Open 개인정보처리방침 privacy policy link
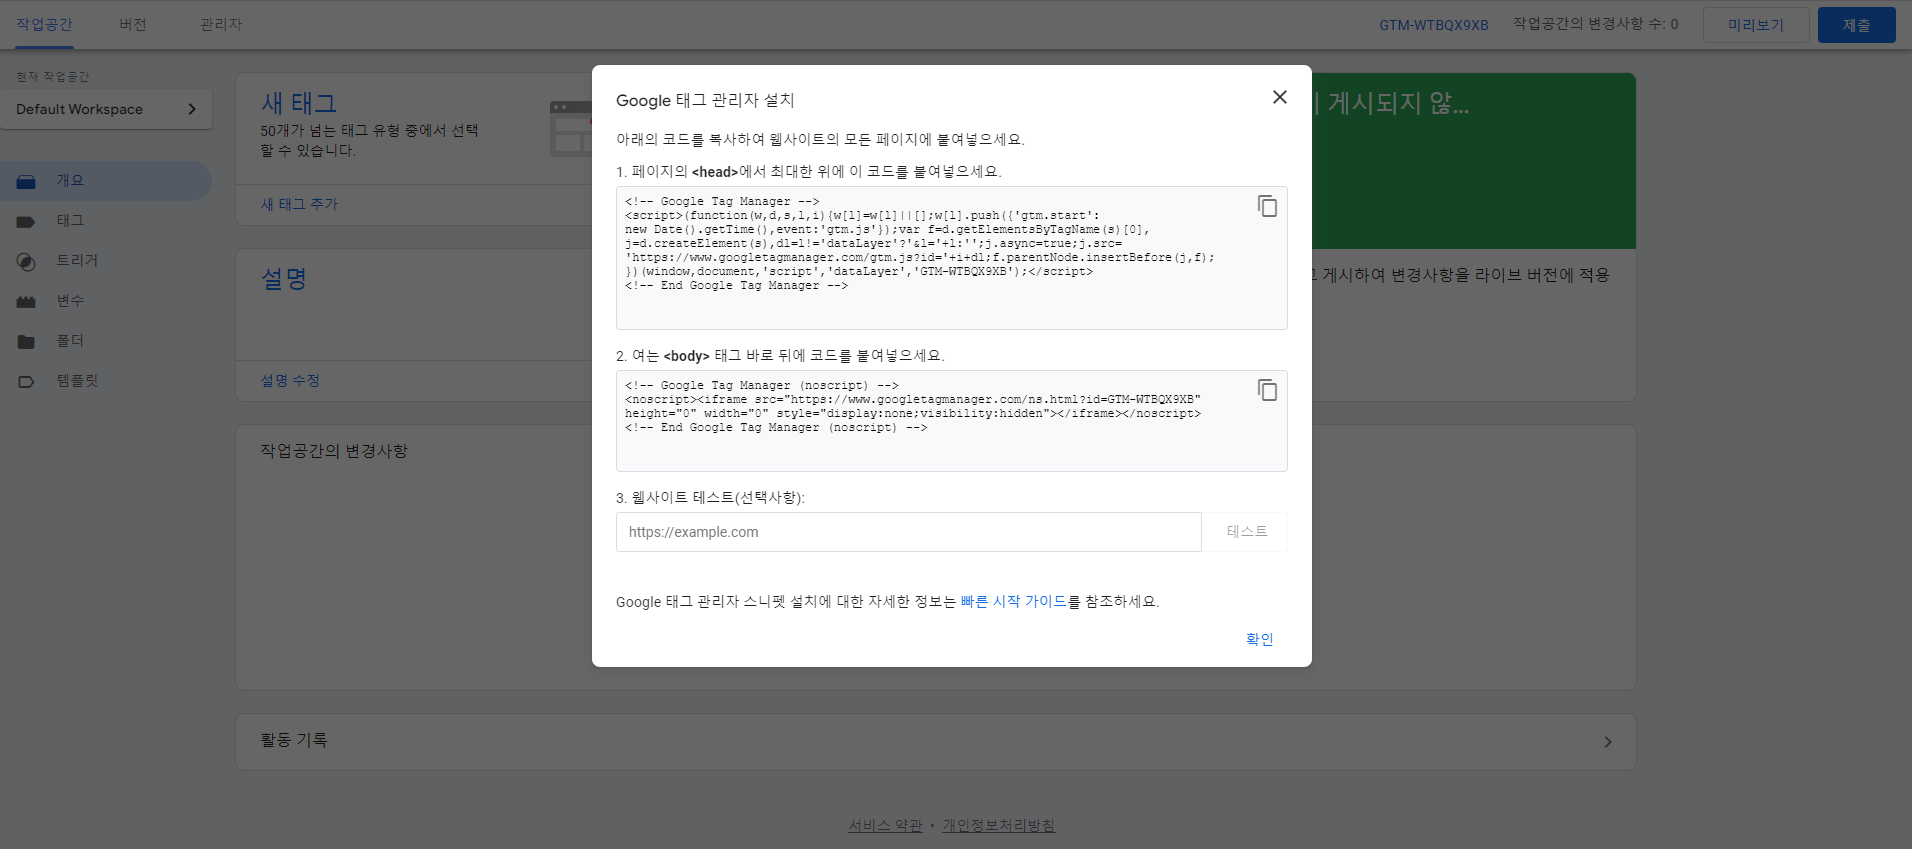This screenshot has width=1912, height=849. [x=998, y=825]
